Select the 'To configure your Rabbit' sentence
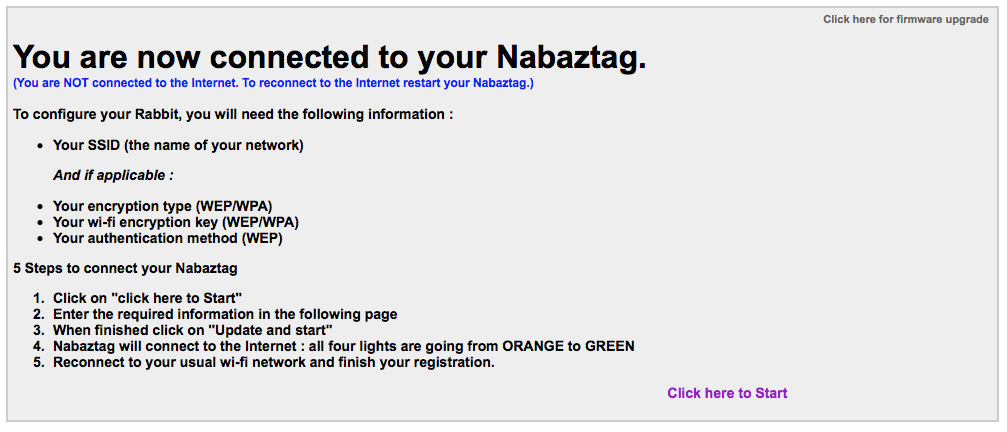The height and width of the screenshot is (432, 1007). click(233, 115)
